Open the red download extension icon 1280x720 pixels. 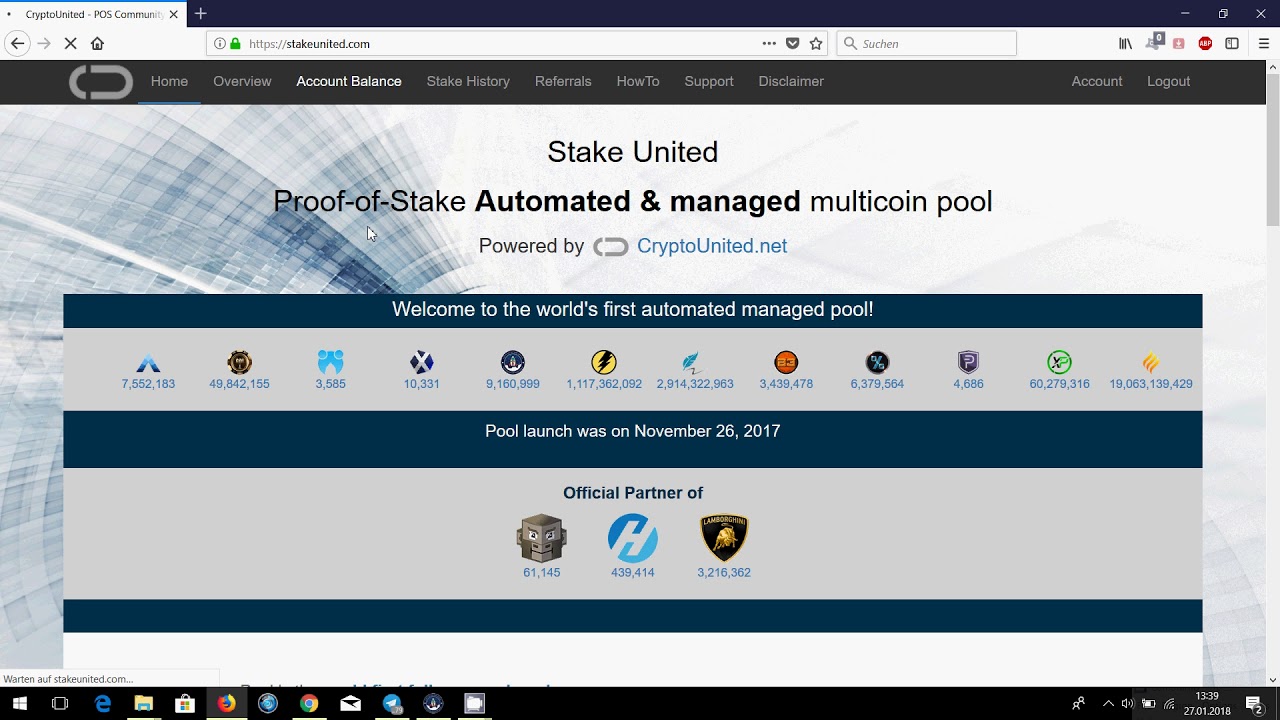point(1179,43)
